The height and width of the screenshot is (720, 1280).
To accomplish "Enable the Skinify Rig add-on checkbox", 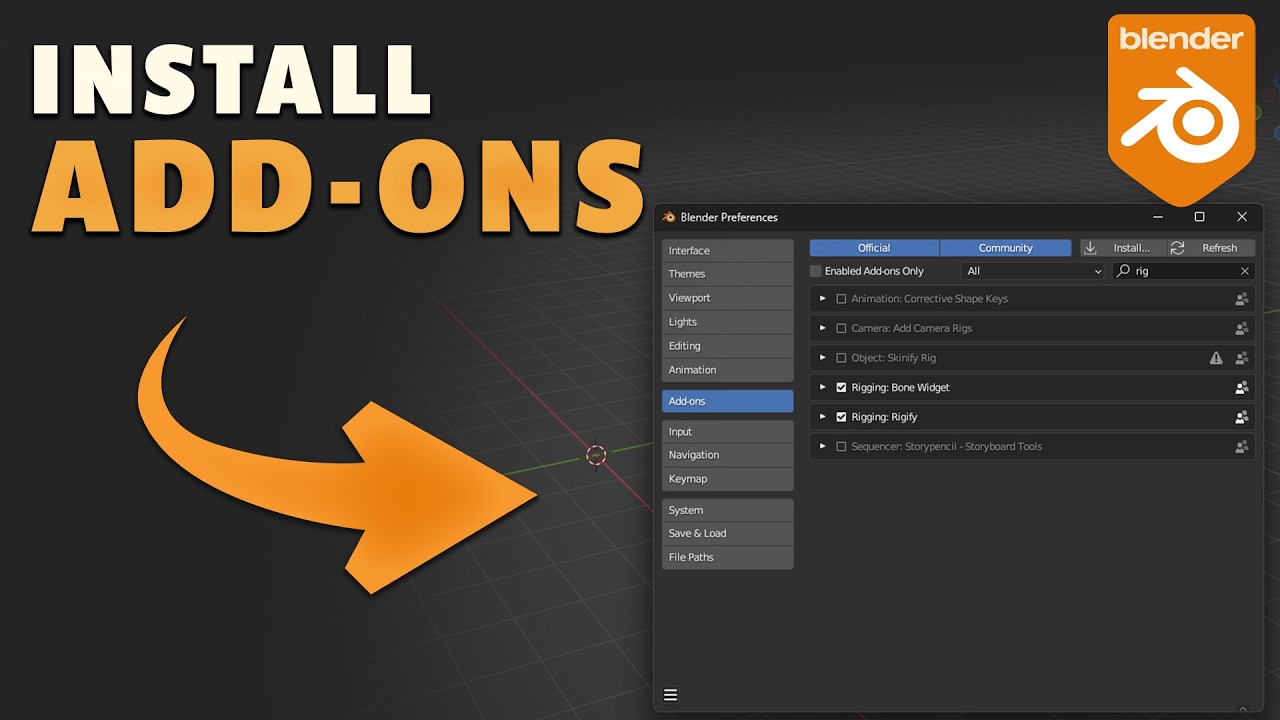I will click(841, 358).
